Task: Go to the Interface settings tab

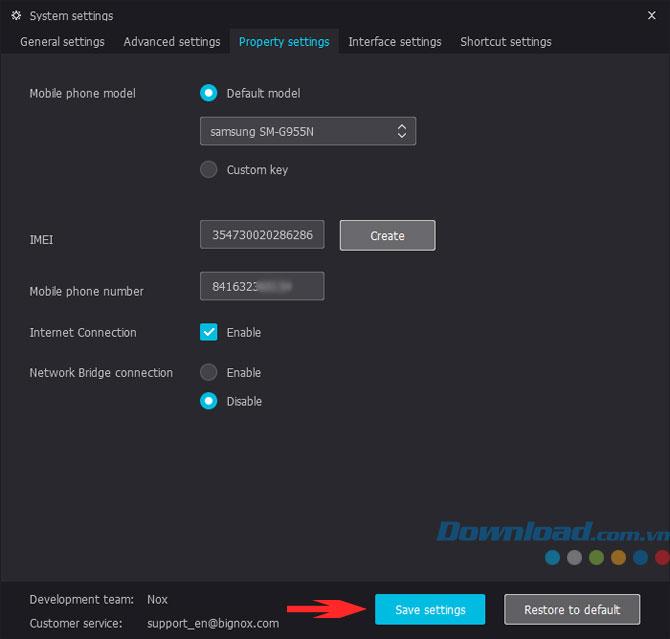Action: (395, 42)
